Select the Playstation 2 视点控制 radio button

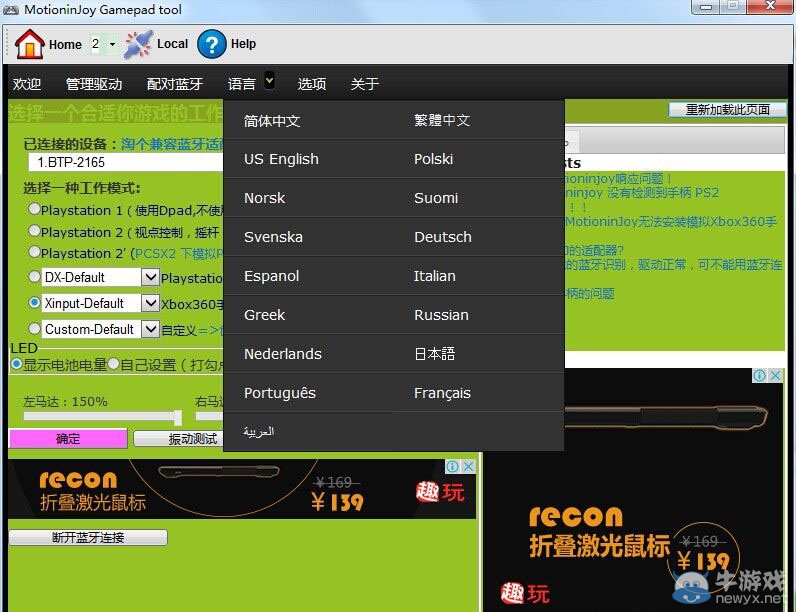point(35,231)
